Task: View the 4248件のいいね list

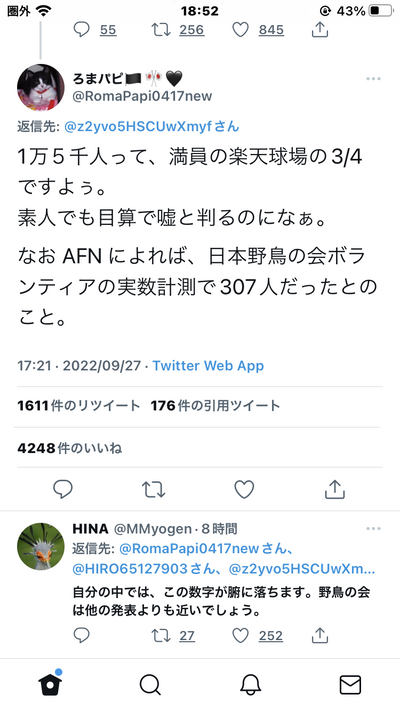Action: (69, 448)
